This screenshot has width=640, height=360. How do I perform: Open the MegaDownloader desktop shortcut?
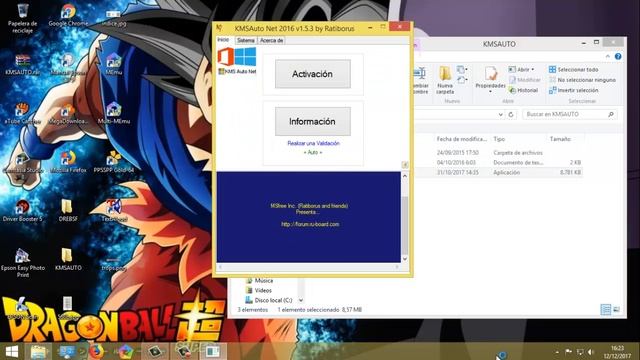(x=68, y=113)
